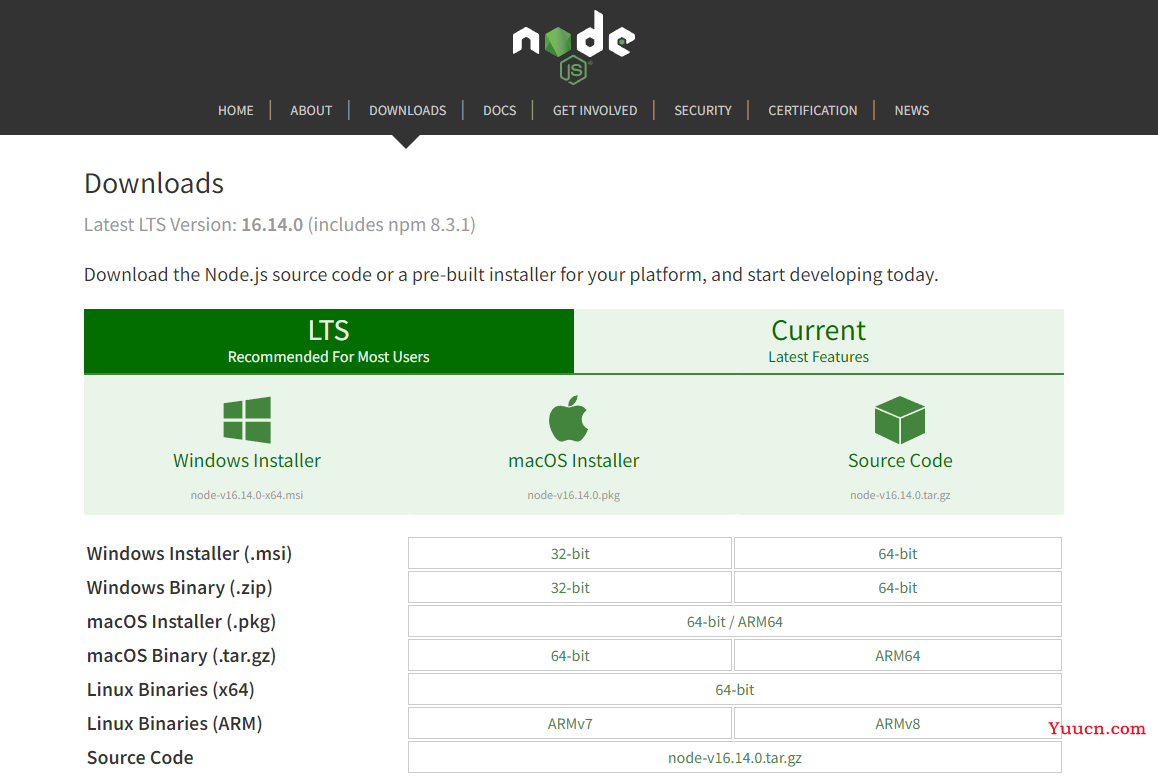Download Linux Binaries (x64) 64-bit
Screen dimensions: 1158x783
(734, 689)
